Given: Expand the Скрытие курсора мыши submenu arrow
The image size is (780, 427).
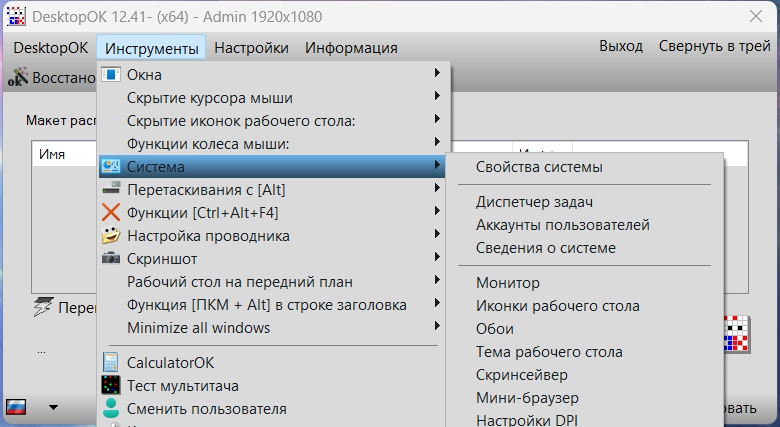Looking at the screenshot, I should pyautogui.click(x=437, y=98).
